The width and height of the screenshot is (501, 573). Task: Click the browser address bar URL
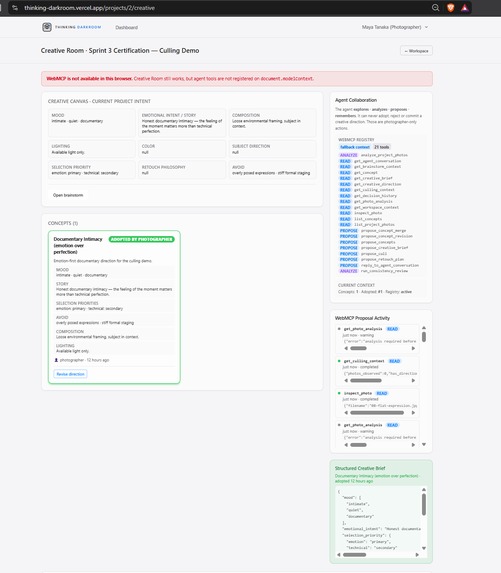click(x=90, y=8)
